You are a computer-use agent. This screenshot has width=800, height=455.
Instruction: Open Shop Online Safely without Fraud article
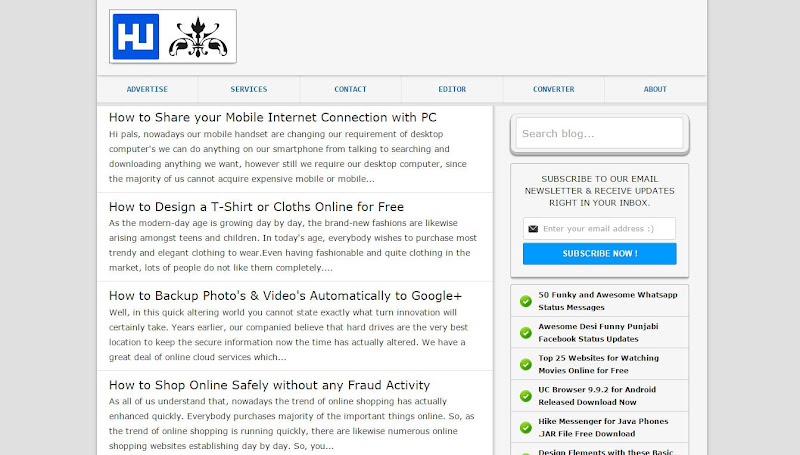[269, 385]
